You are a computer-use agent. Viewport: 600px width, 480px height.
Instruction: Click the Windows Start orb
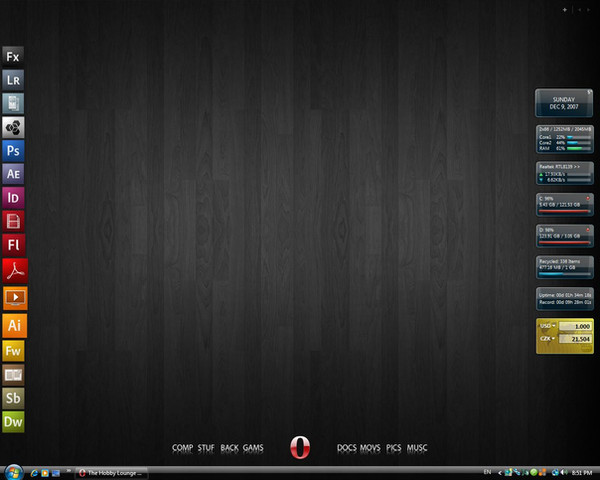click(x=14, y=472)
